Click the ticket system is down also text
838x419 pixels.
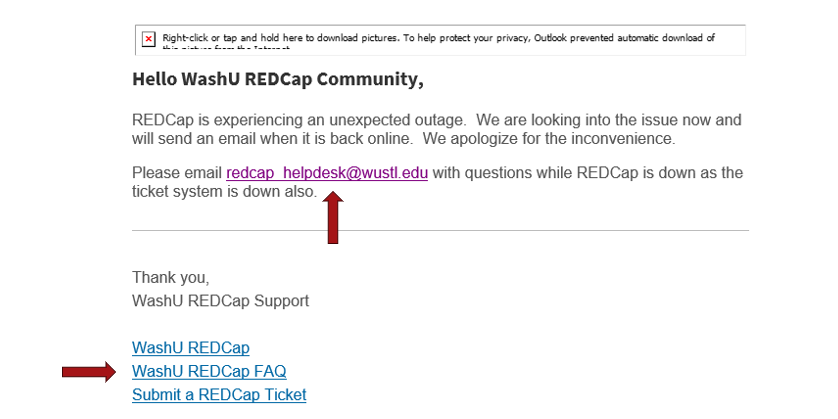pyautogui.click(x=224, y=191)
